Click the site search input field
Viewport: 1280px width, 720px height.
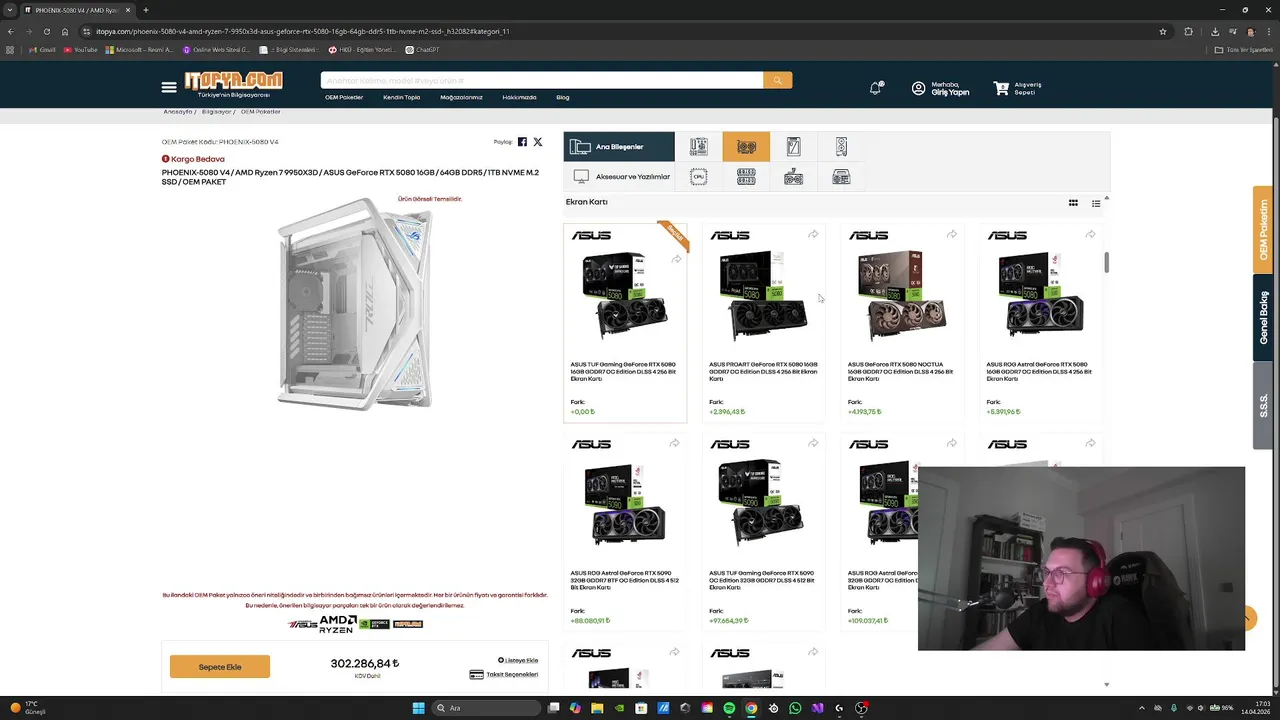click(541, 80)
